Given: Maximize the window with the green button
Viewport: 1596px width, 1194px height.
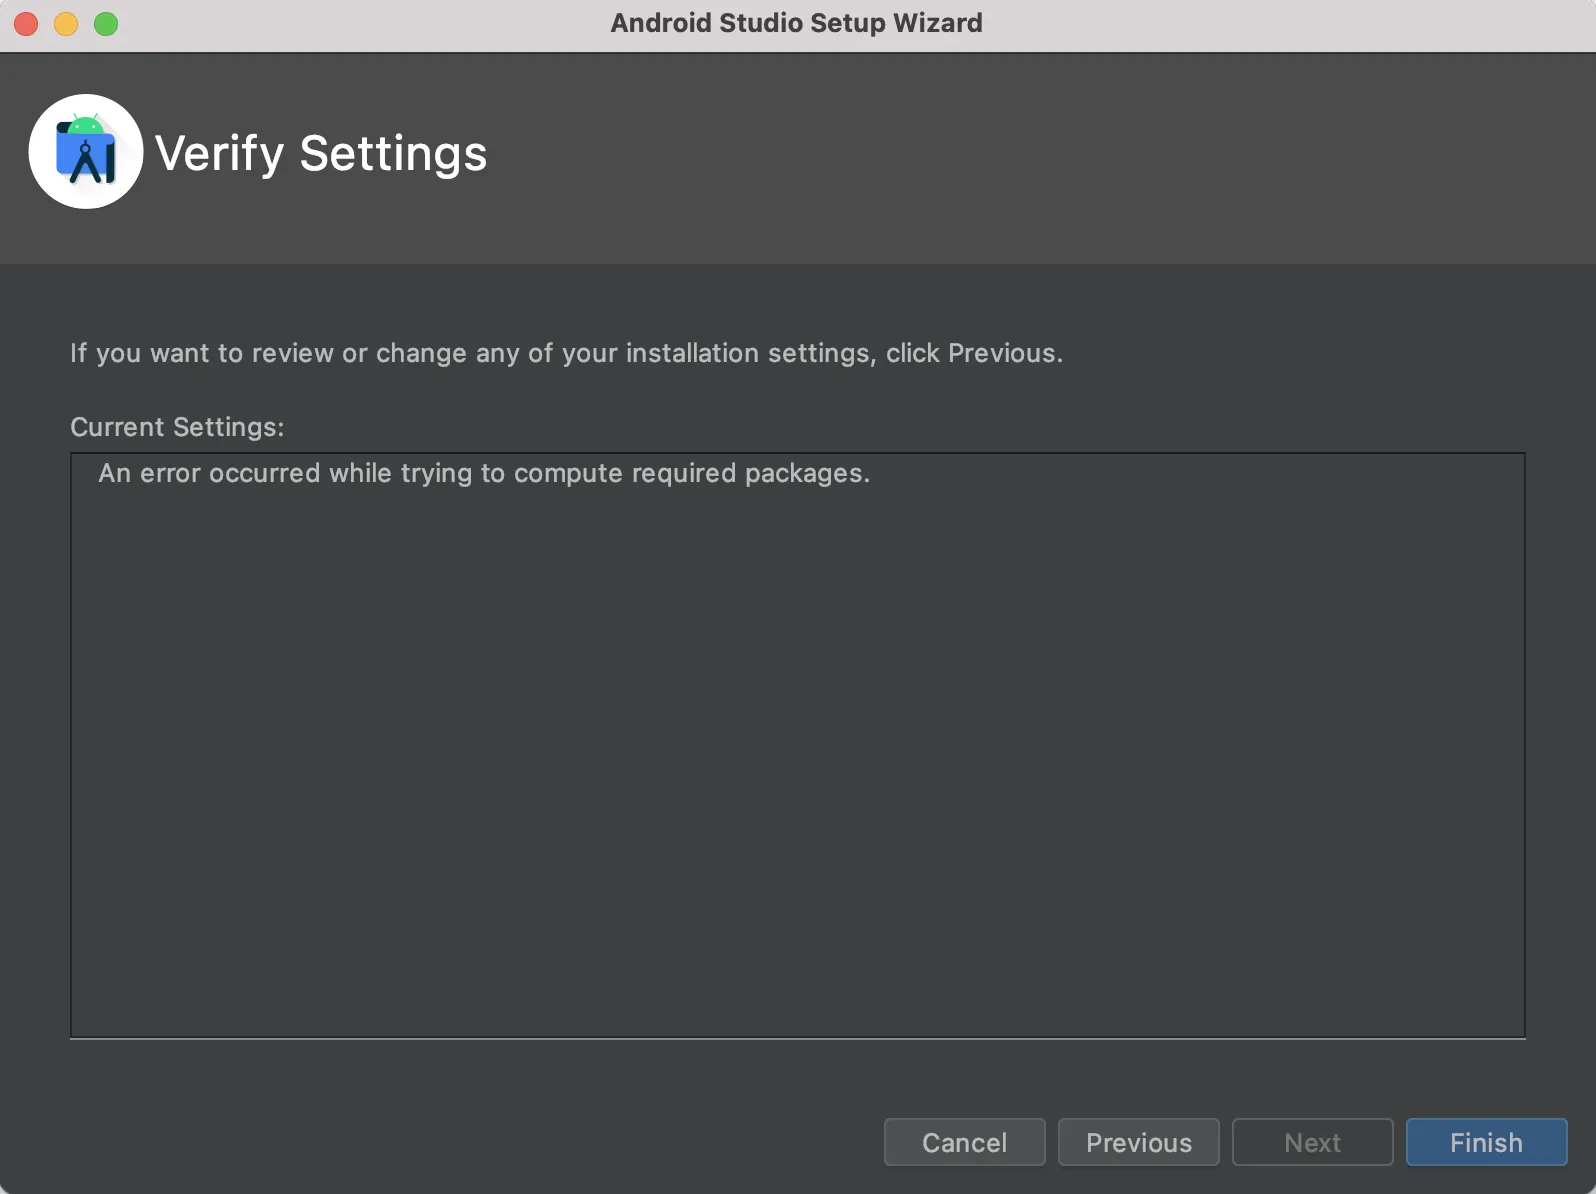Looking at the screenshot, I should tap(106, 23).
